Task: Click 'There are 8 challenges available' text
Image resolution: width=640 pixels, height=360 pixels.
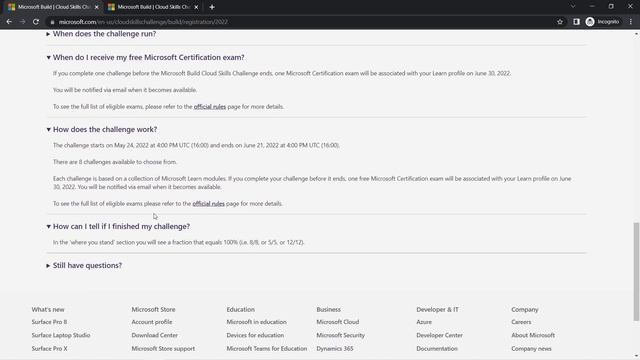Action: click(x=115, y=162)
